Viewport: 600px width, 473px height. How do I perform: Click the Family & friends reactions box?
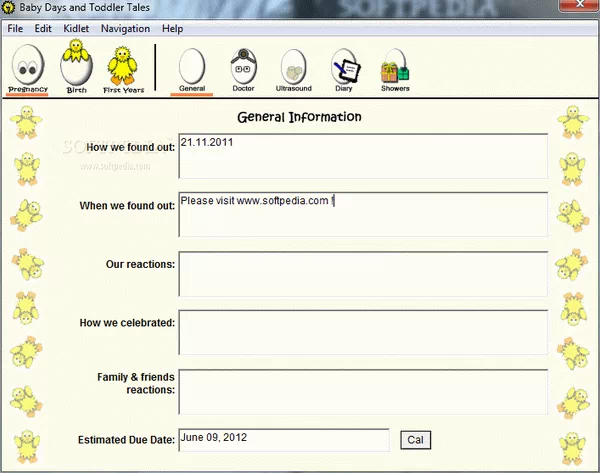click(363, 391)
